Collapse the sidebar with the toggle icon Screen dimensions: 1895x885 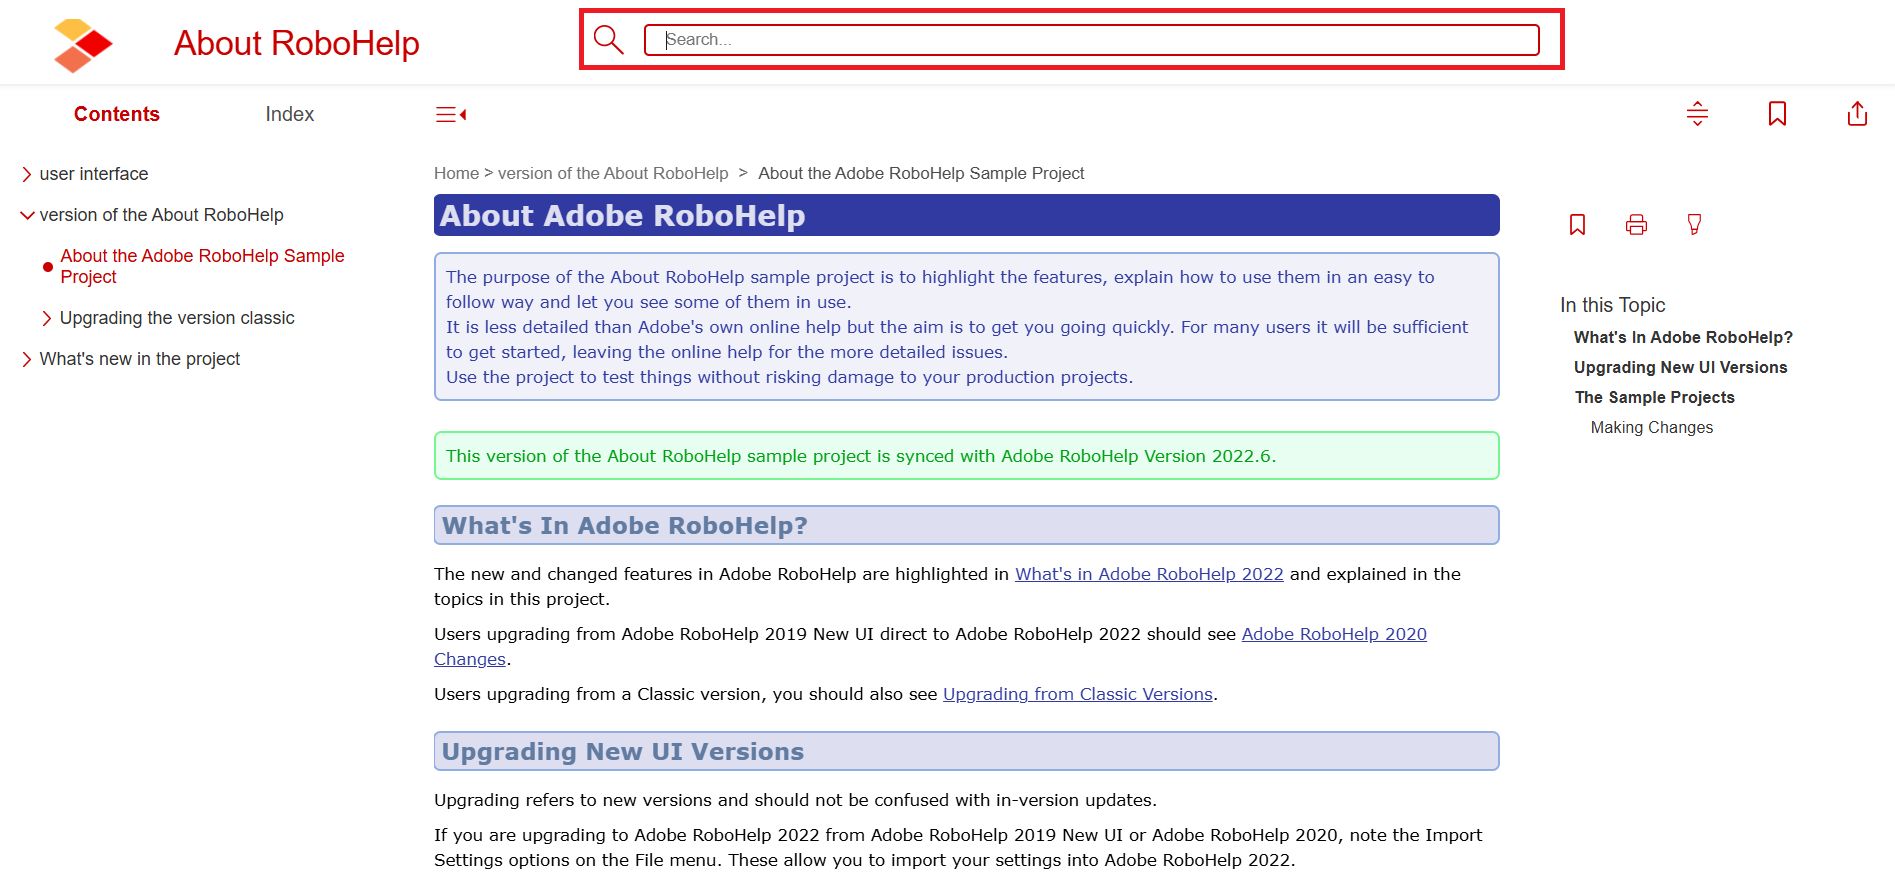[451, 115]
